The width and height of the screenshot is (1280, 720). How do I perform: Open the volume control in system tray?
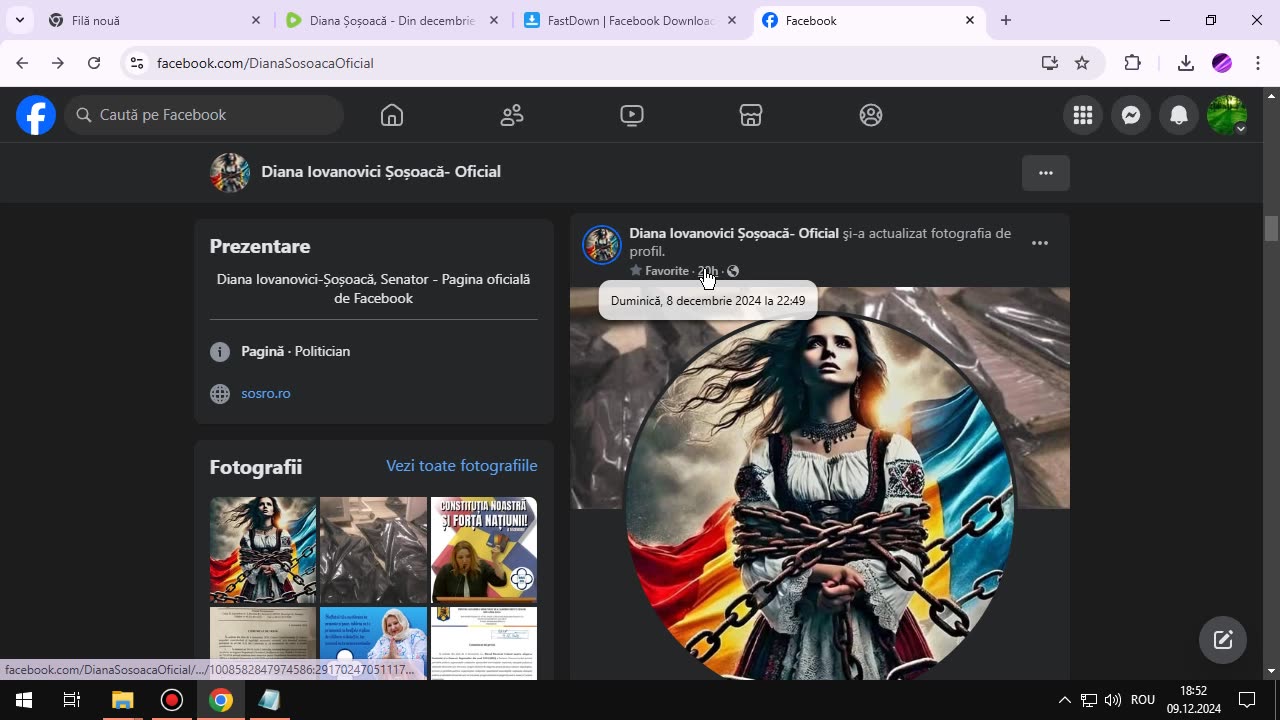(1113, 700)
